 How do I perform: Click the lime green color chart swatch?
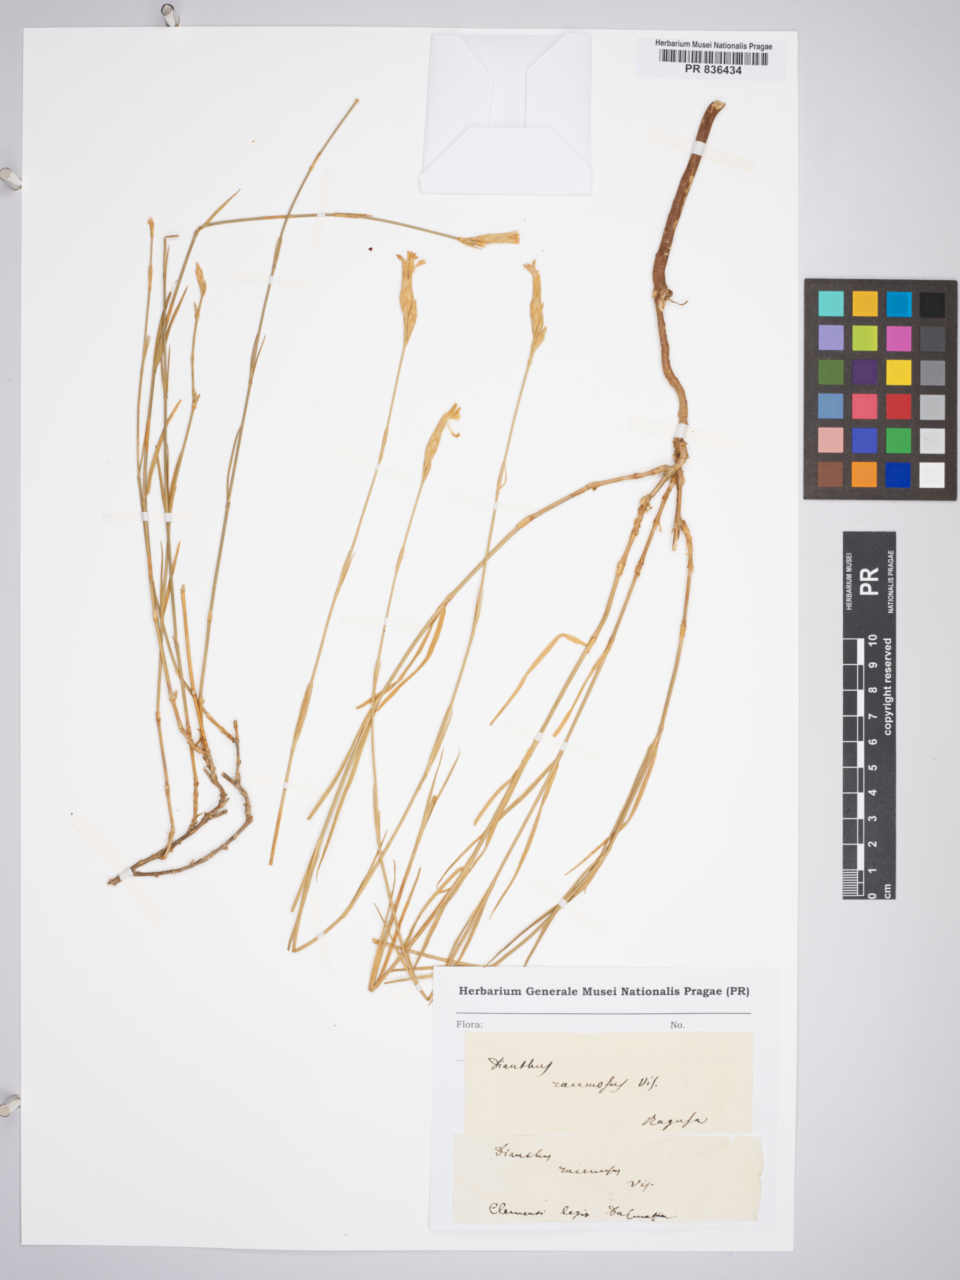(865, 338)
